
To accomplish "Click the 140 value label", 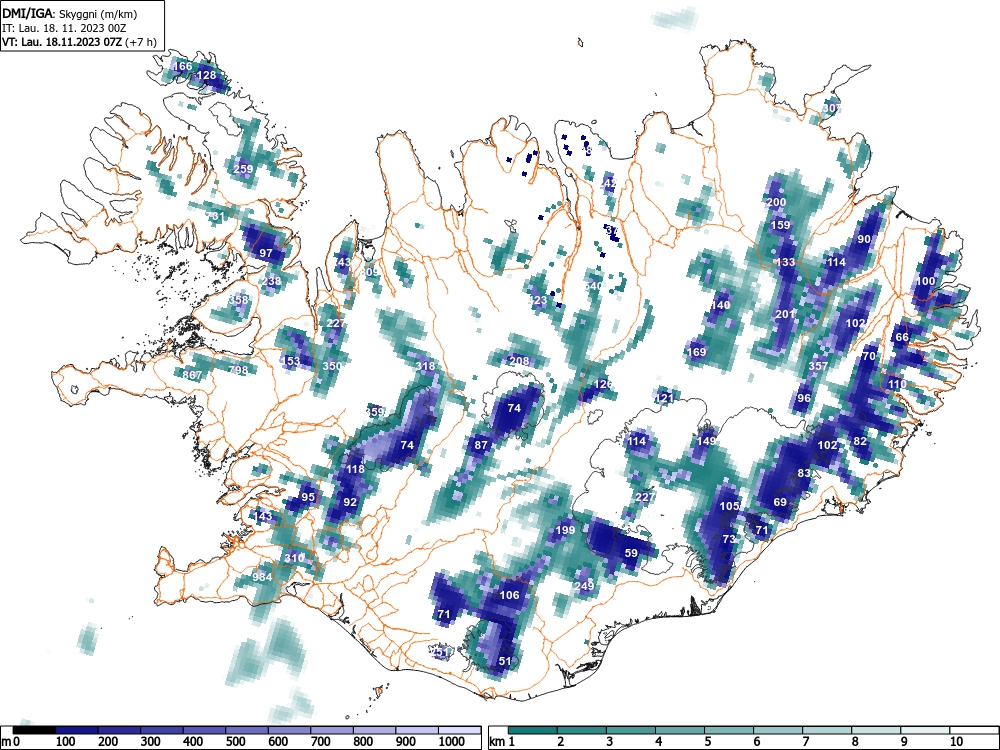I will click(720, 305).
